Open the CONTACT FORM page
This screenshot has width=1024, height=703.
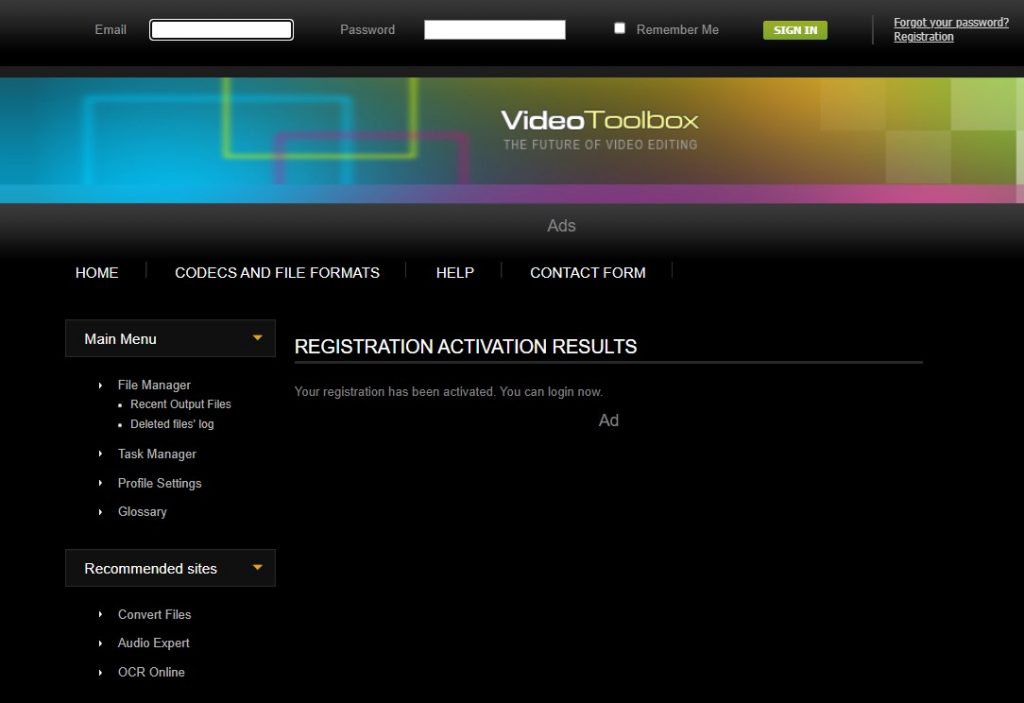pos(587,272)
